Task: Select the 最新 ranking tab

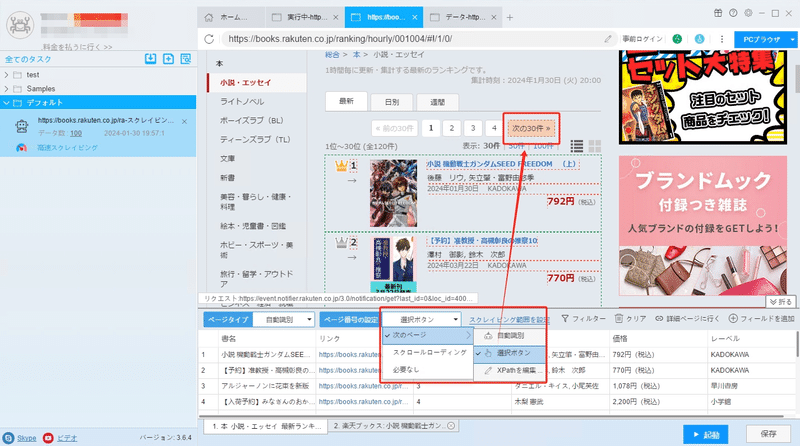Action: 346,101
